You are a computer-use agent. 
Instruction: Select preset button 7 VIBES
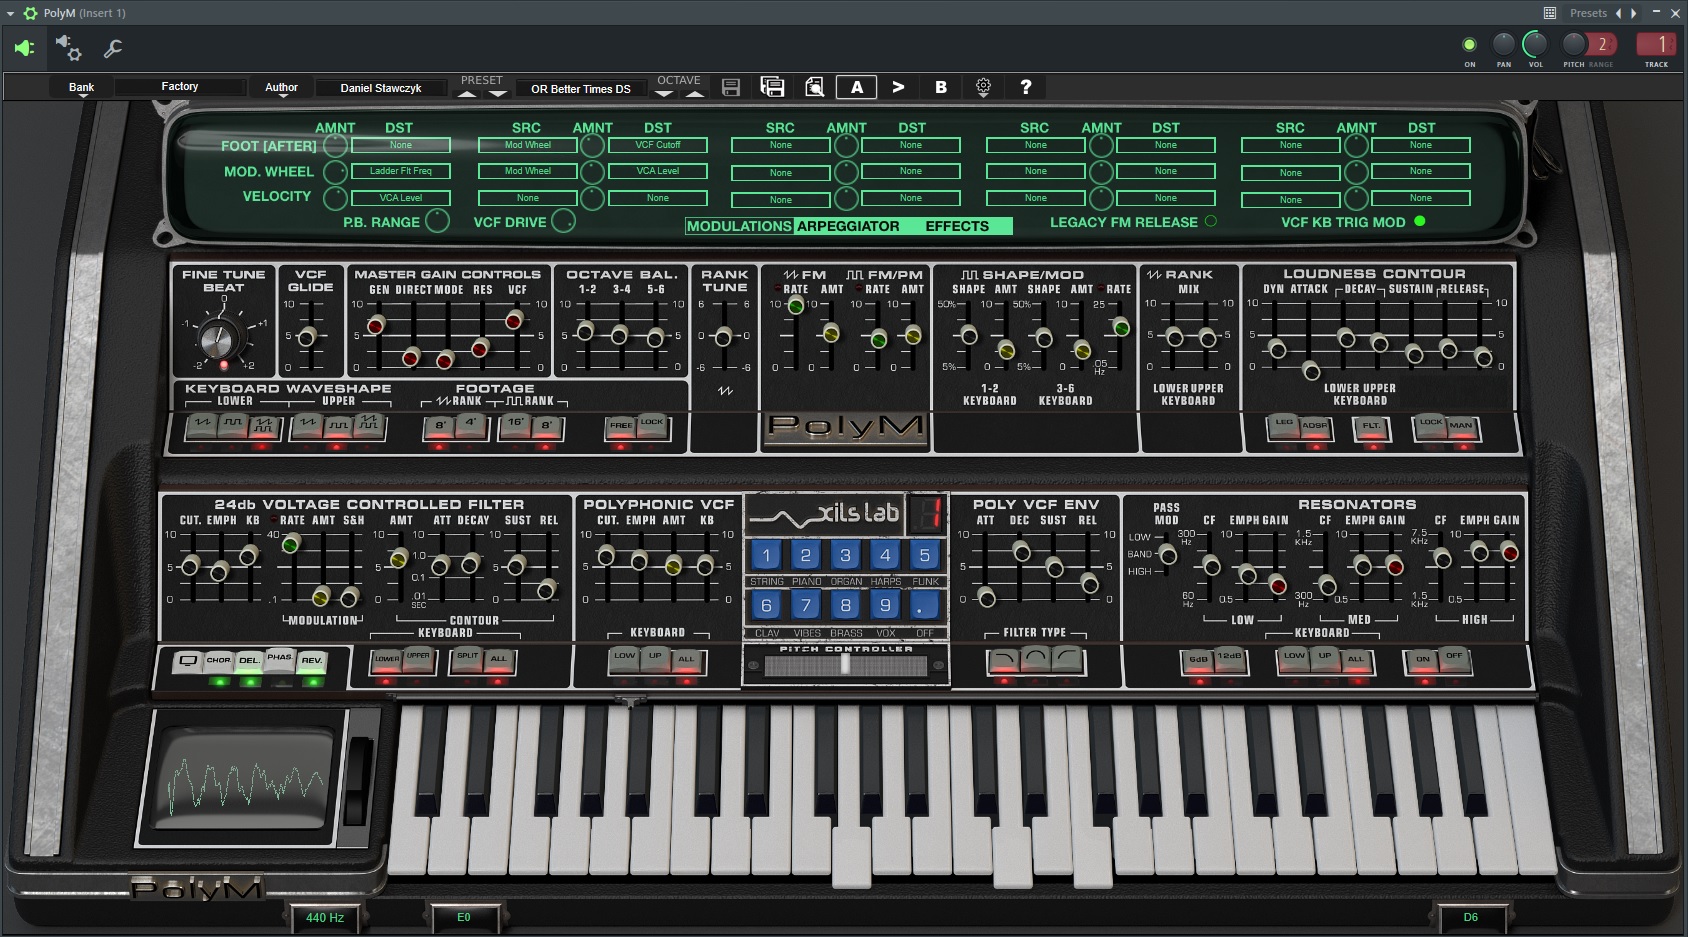pos(806,605)
